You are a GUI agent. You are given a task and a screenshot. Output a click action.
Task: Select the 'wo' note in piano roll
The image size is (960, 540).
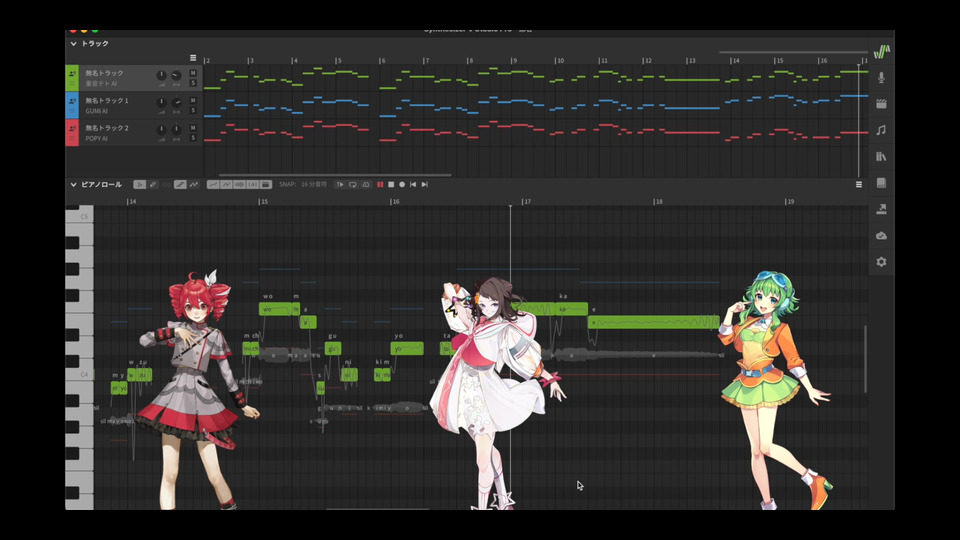[x=276, y=309]
